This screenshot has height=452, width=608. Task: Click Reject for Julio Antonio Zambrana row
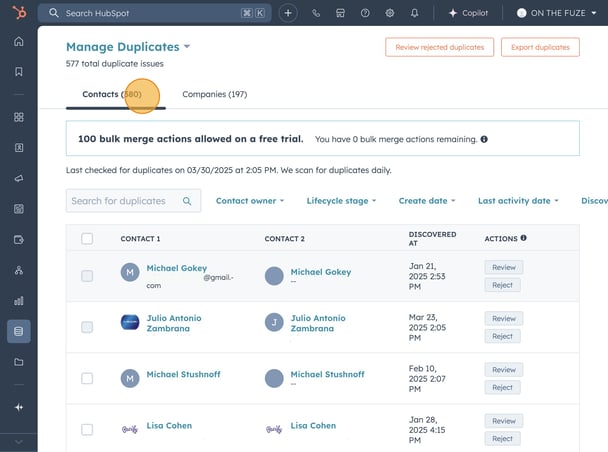[502, 336]
